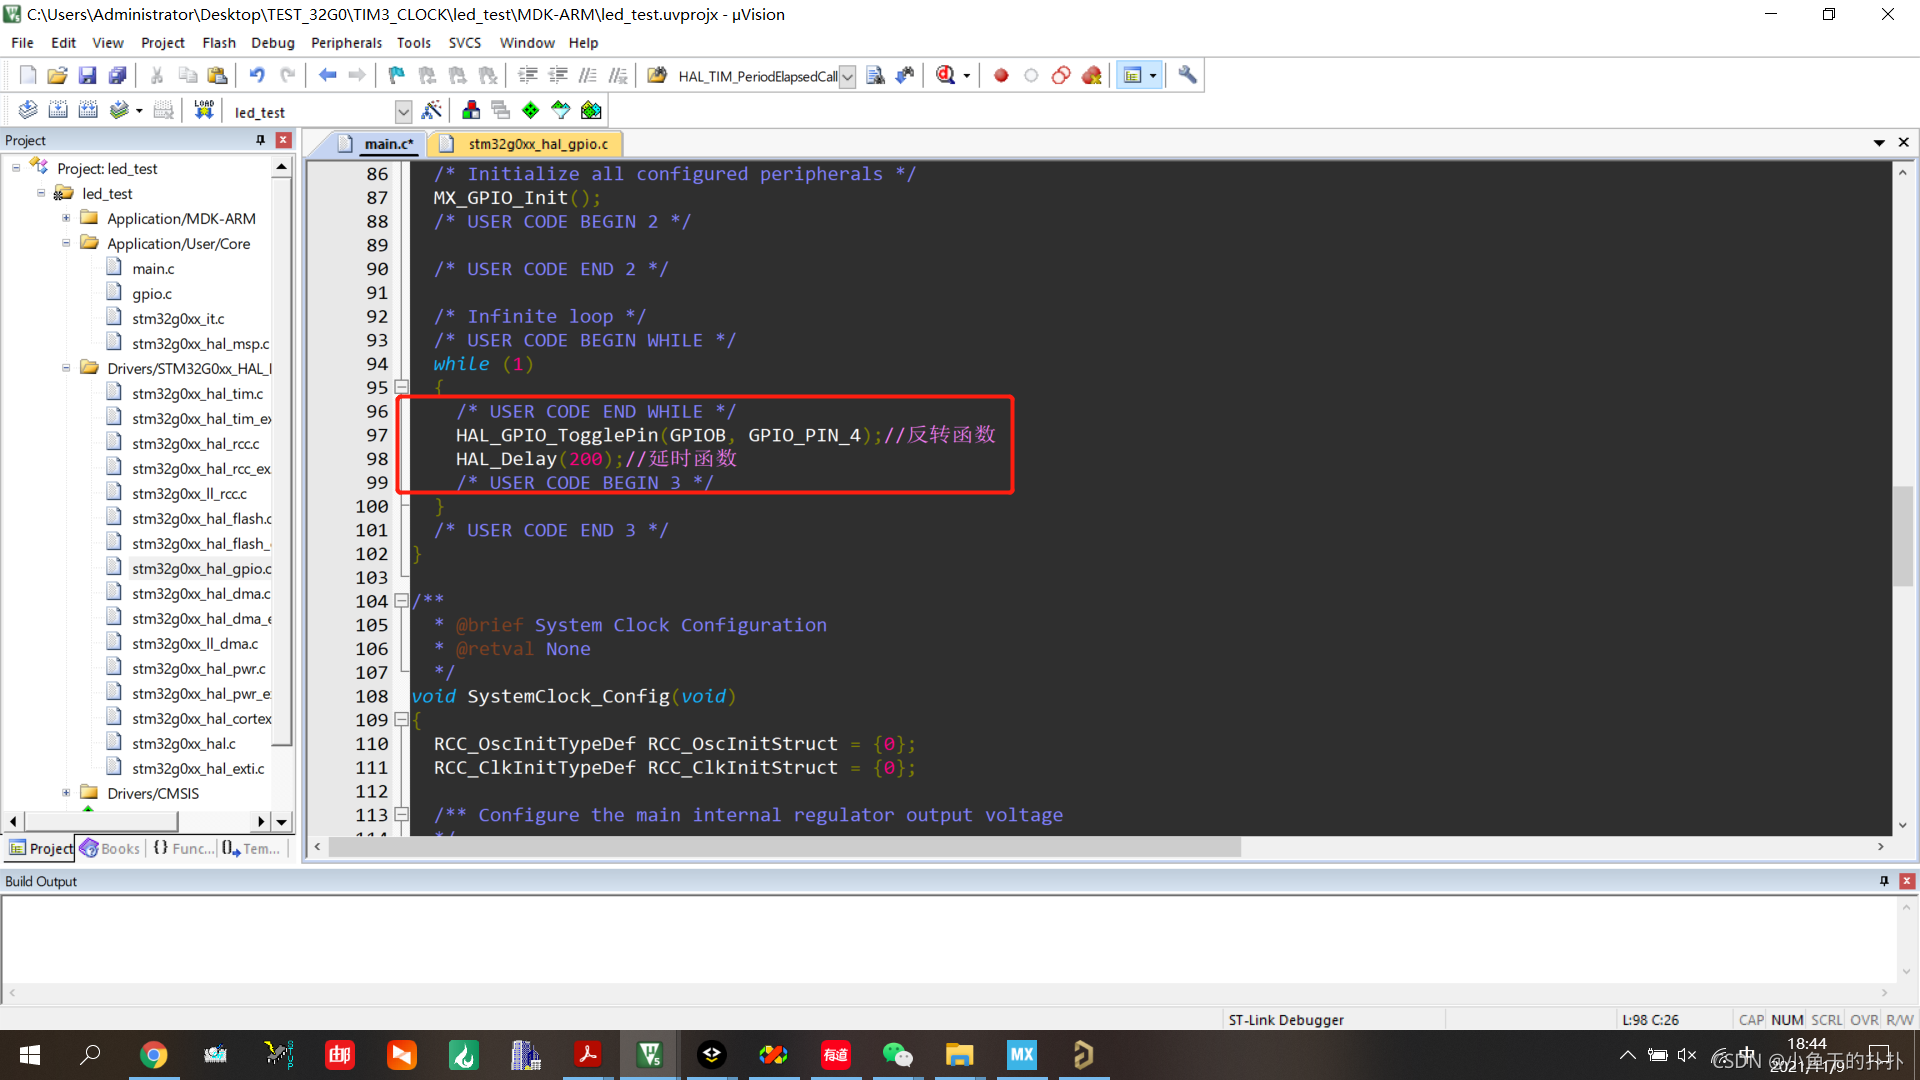The image size is (1920, 1080).
Task: Click the Manage Run-Time Environment green diamond icon
Action: pos(530,110)
